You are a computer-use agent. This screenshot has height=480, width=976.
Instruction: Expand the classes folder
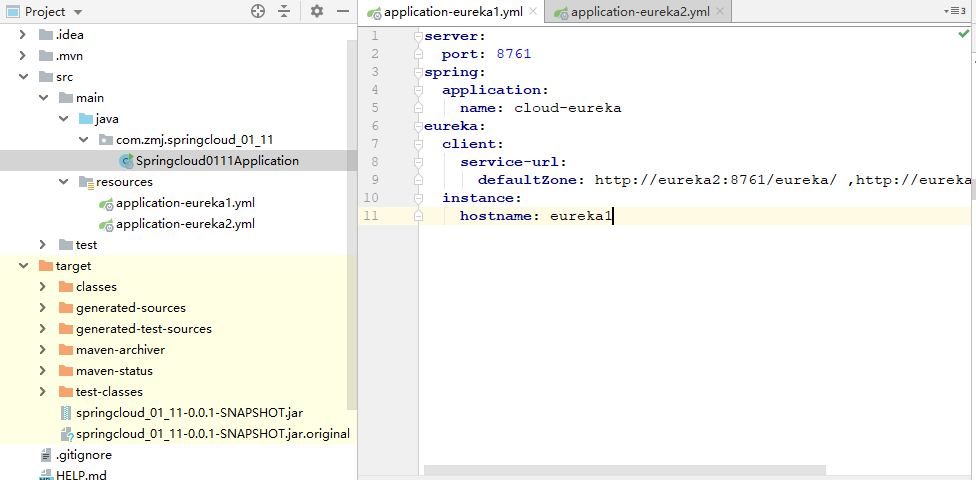43,287
